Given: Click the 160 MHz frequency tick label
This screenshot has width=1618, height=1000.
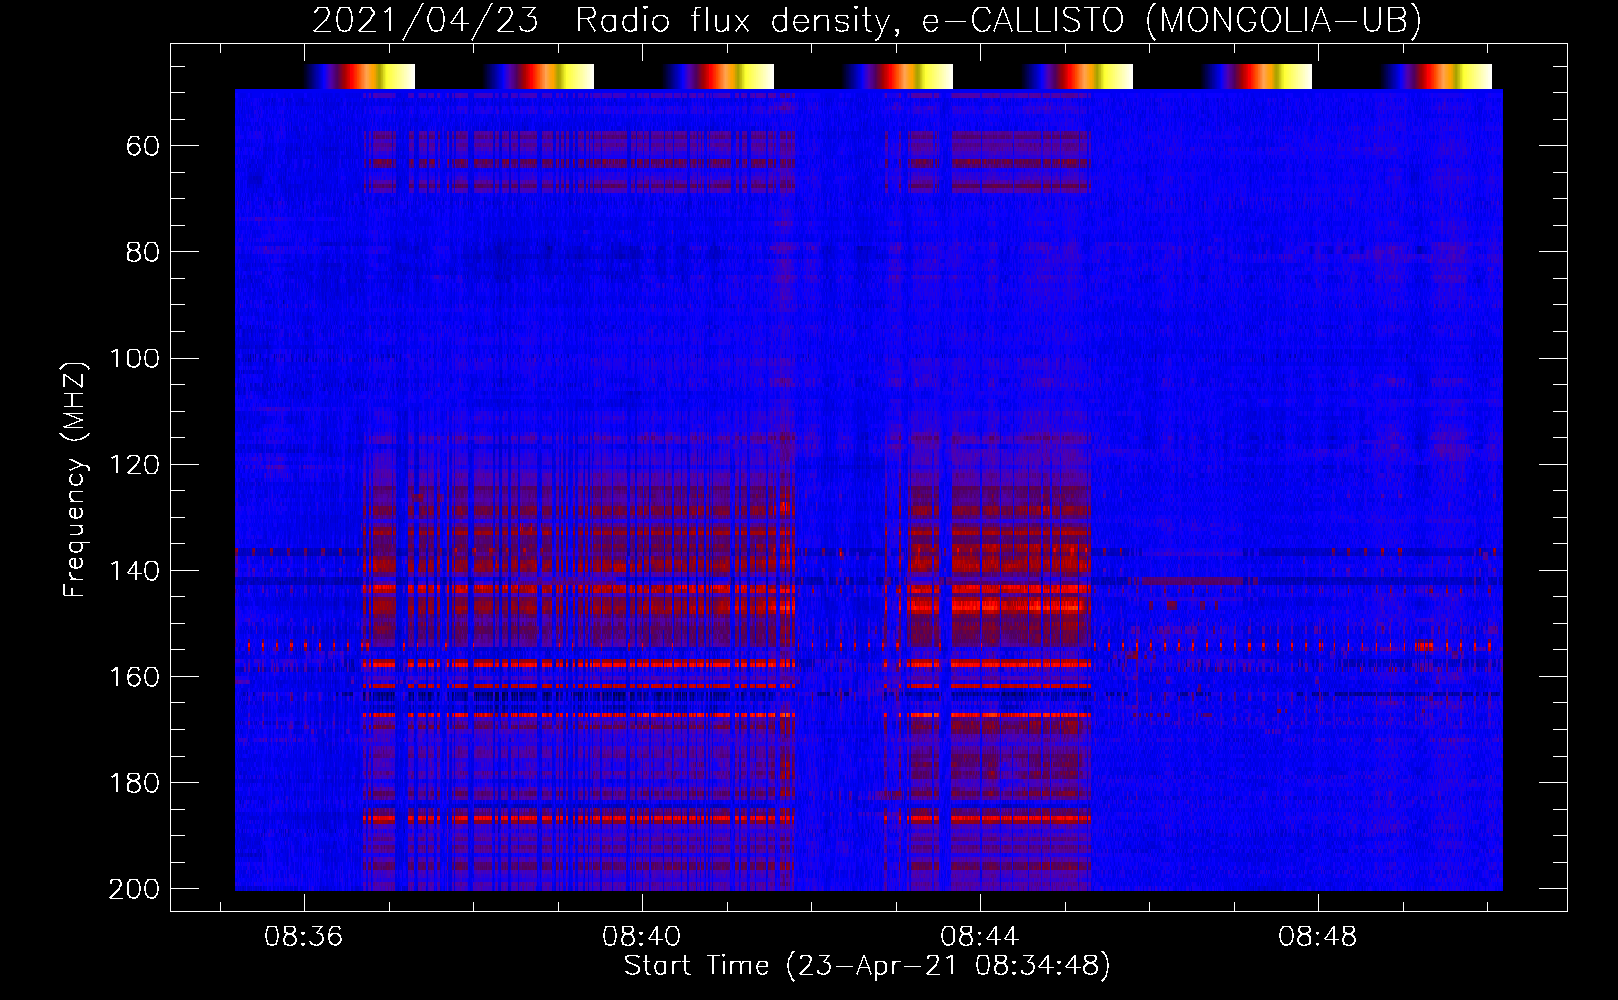Looking at the screenshot, I should 134,677.
